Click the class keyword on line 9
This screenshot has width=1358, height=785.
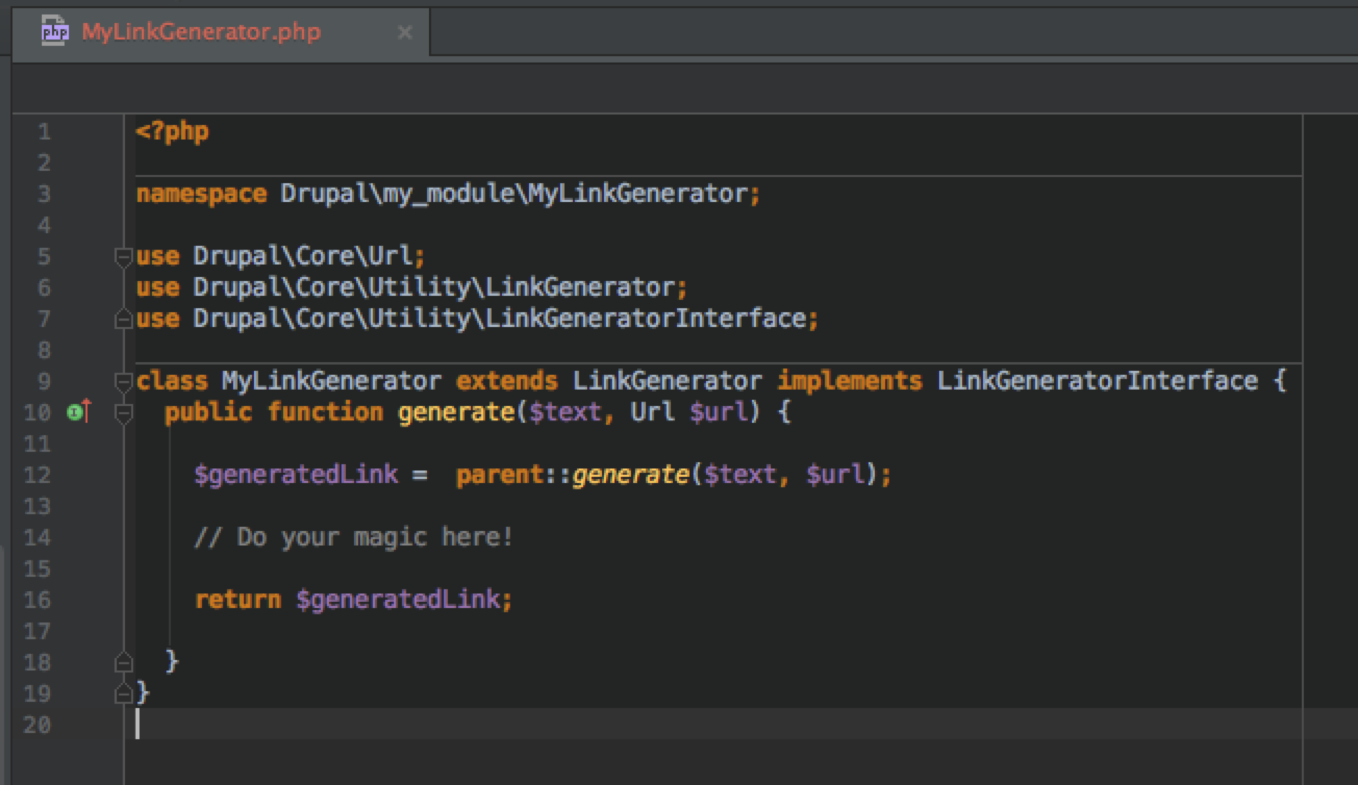pyautogui.click(x=173, y=381)
